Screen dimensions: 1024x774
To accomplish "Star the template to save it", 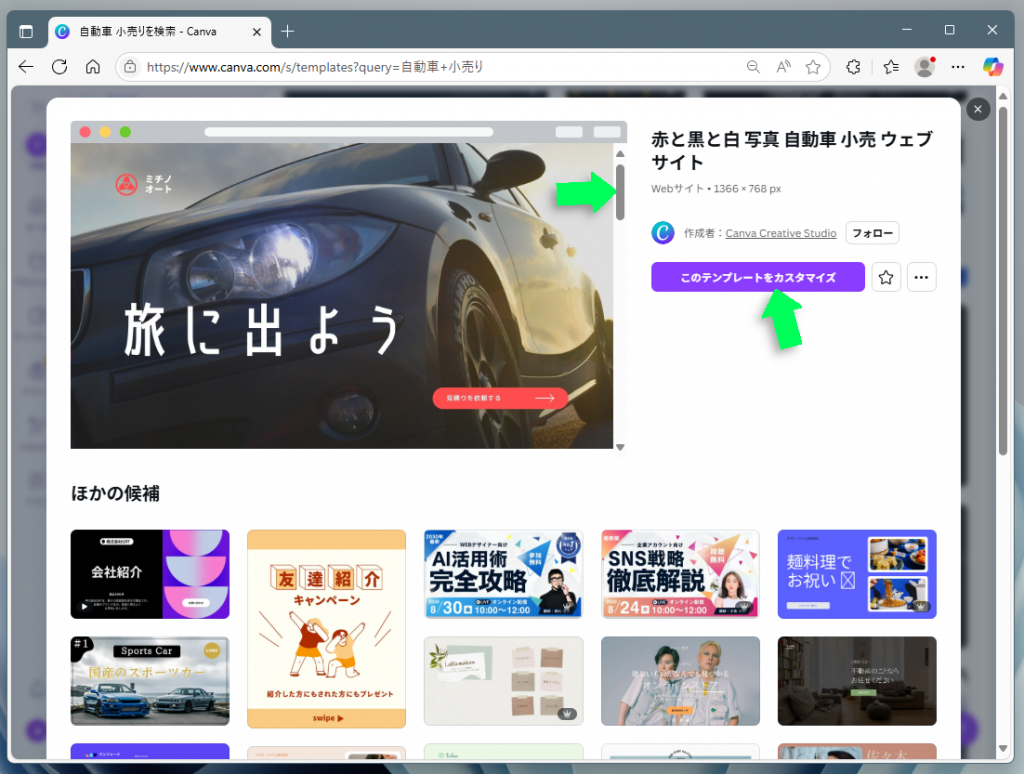I will pyautogui.click(x=885, y=277).
